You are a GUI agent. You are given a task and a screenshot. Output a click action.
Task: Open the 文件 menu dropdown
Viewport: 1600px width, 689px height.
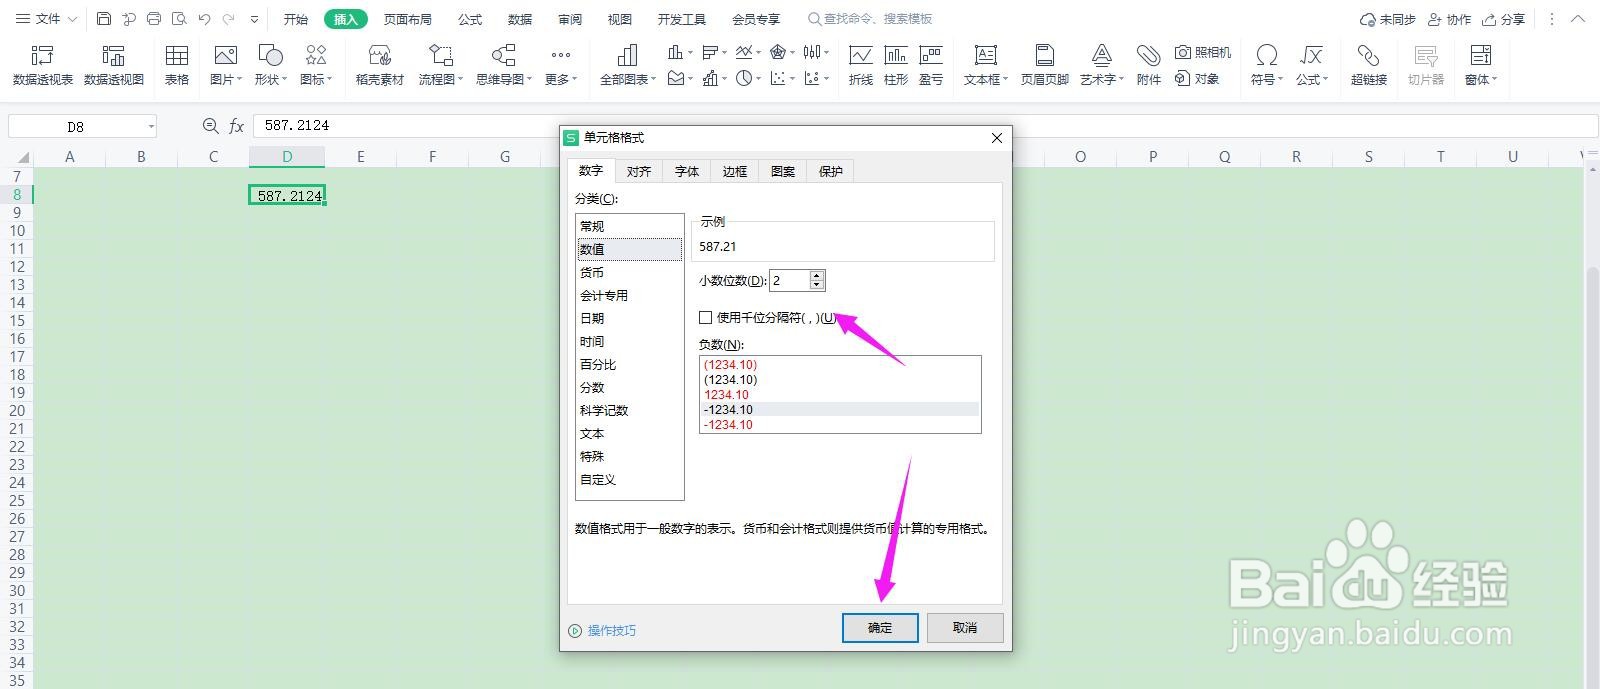tap(48, 19)
